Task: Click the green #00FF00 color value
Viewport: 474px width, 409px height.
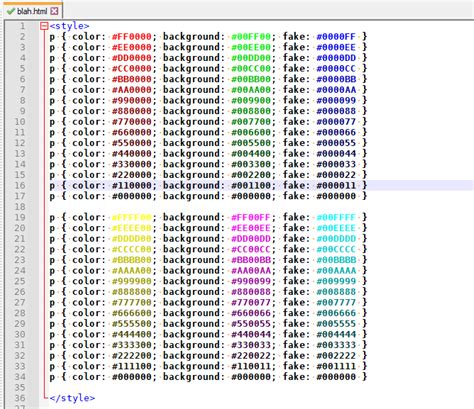Action: (x=251, y=37)
